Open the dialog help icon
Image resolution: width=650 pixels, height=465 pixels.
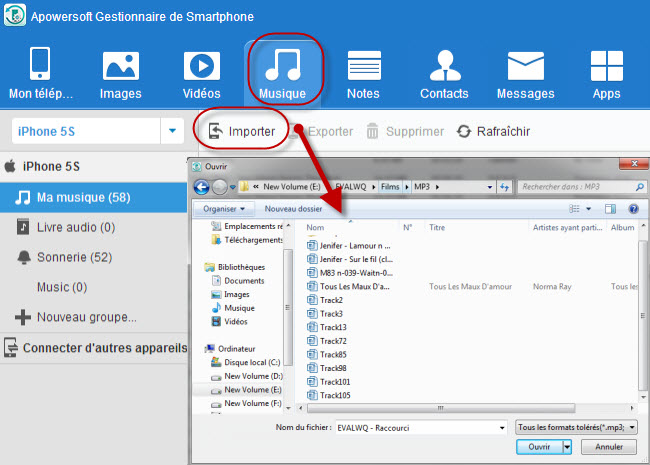633,209
